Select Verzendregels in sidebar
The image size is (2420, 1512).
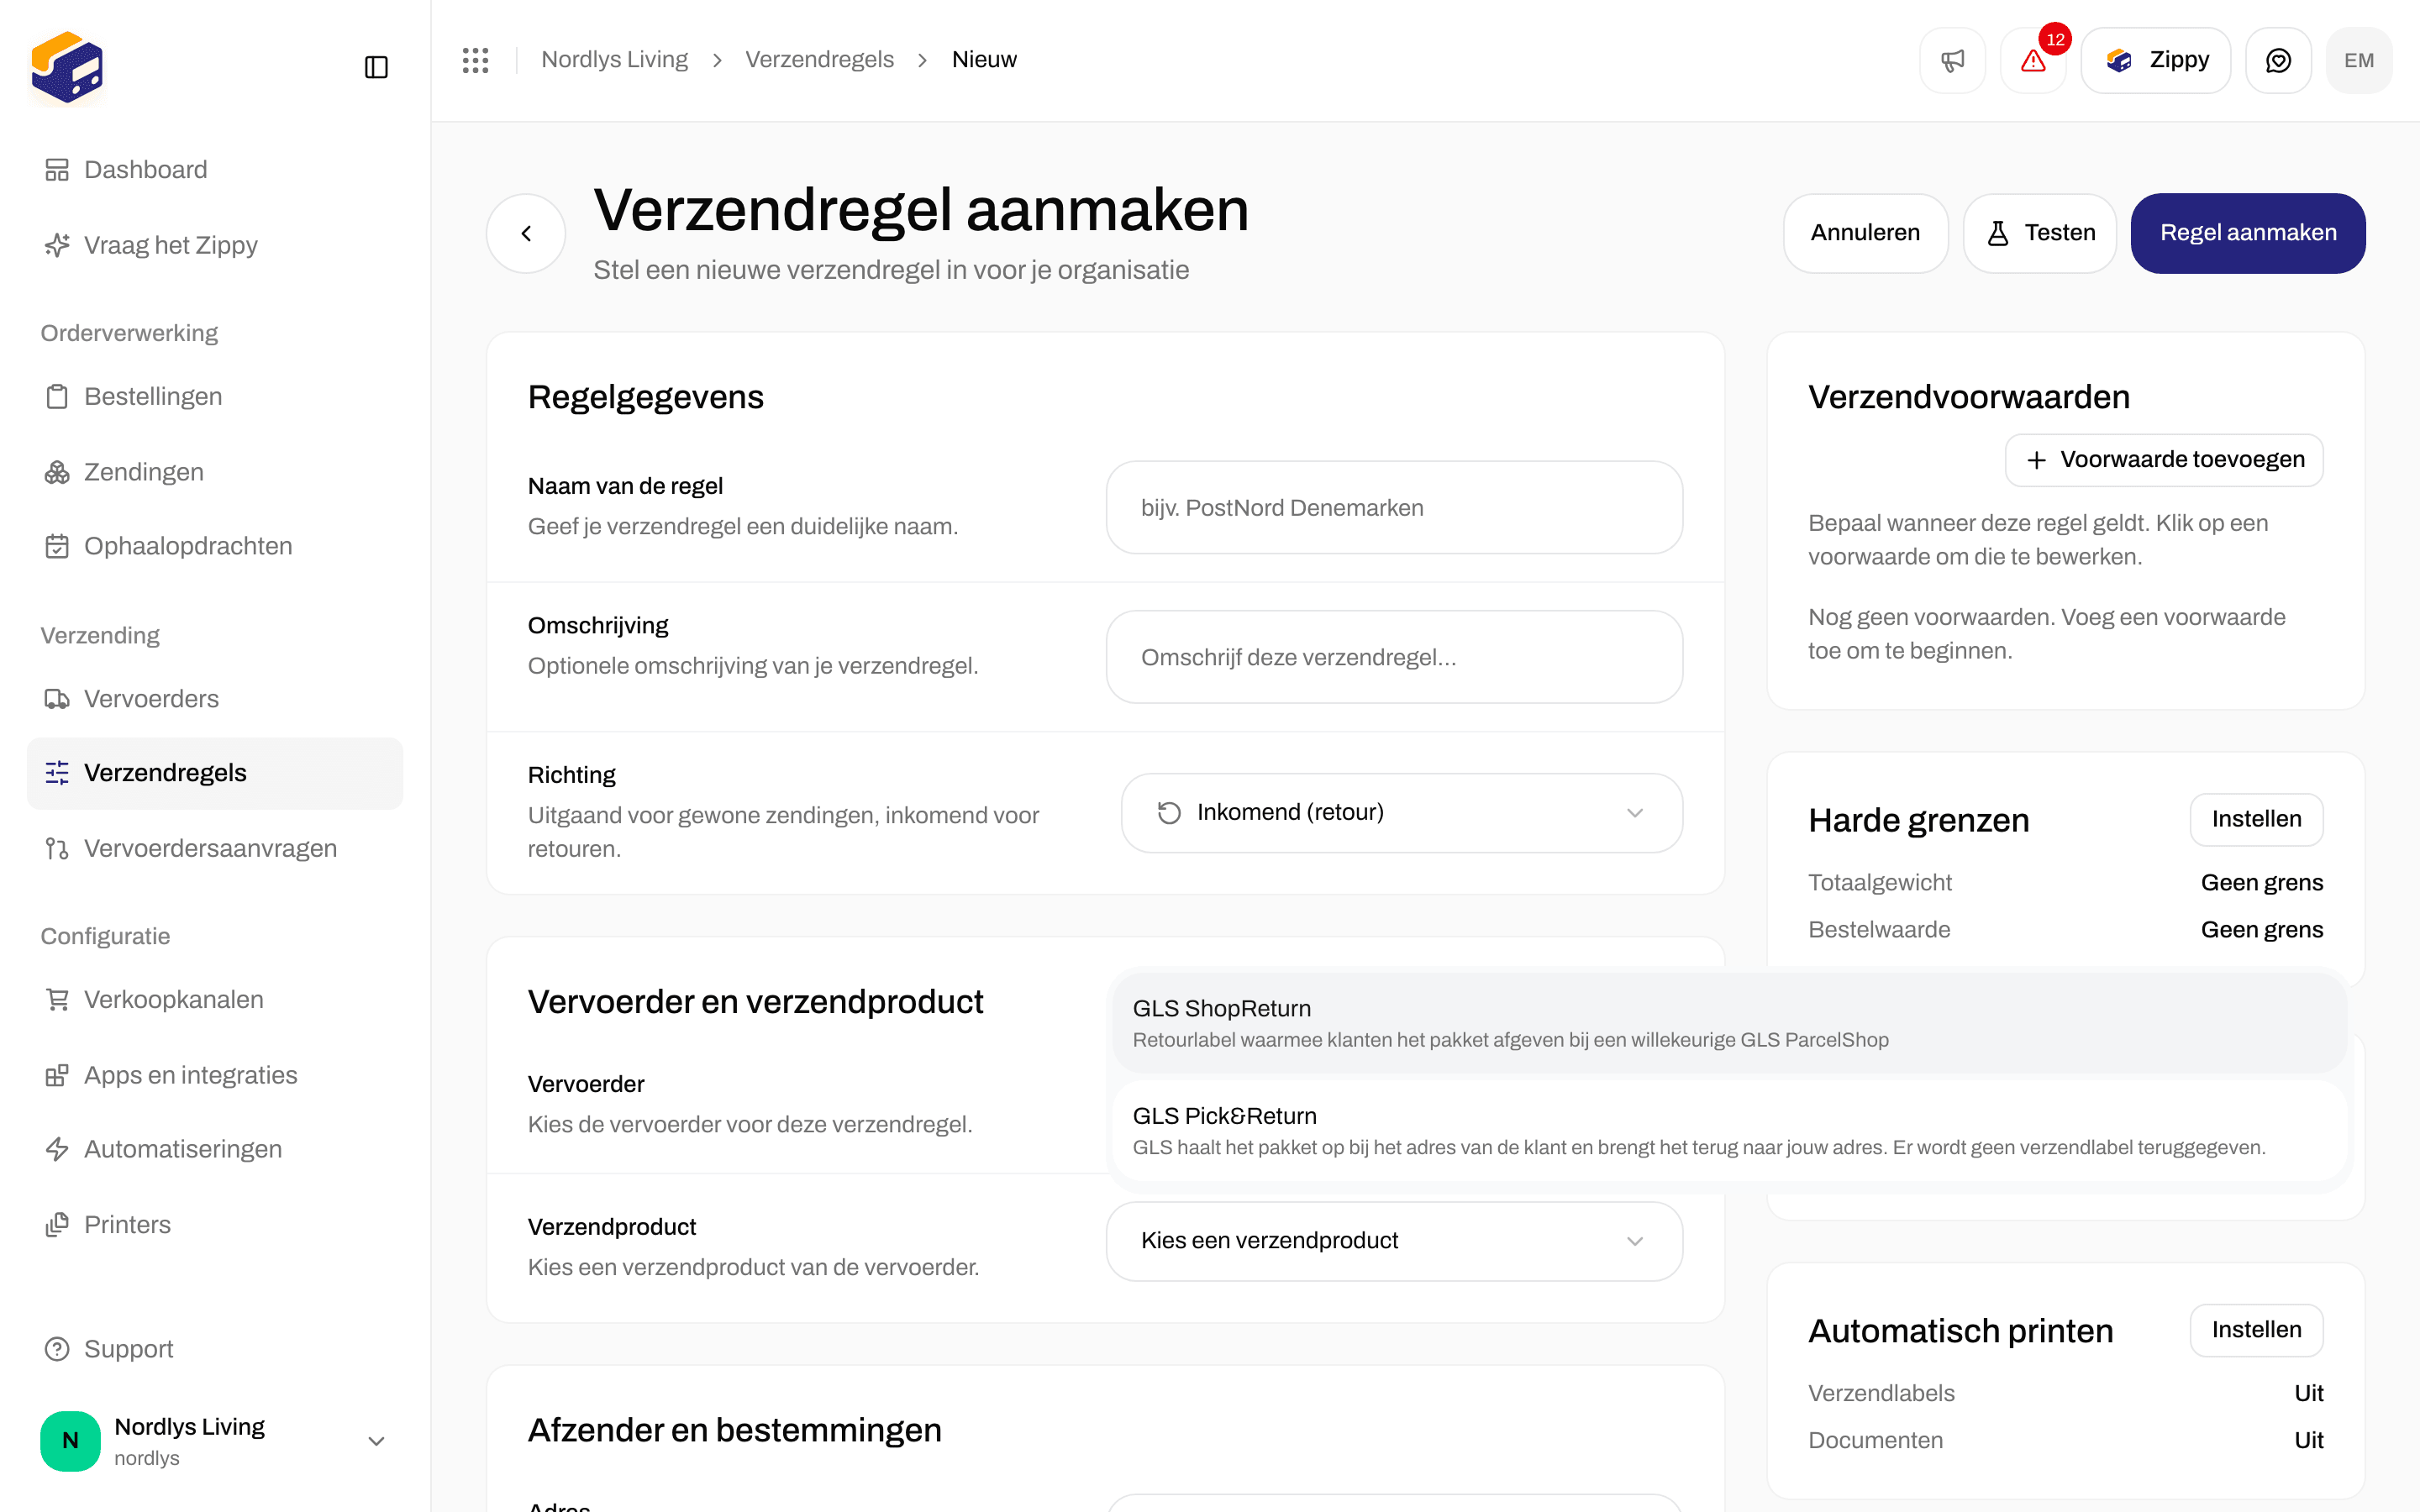(x=214, y=773)
